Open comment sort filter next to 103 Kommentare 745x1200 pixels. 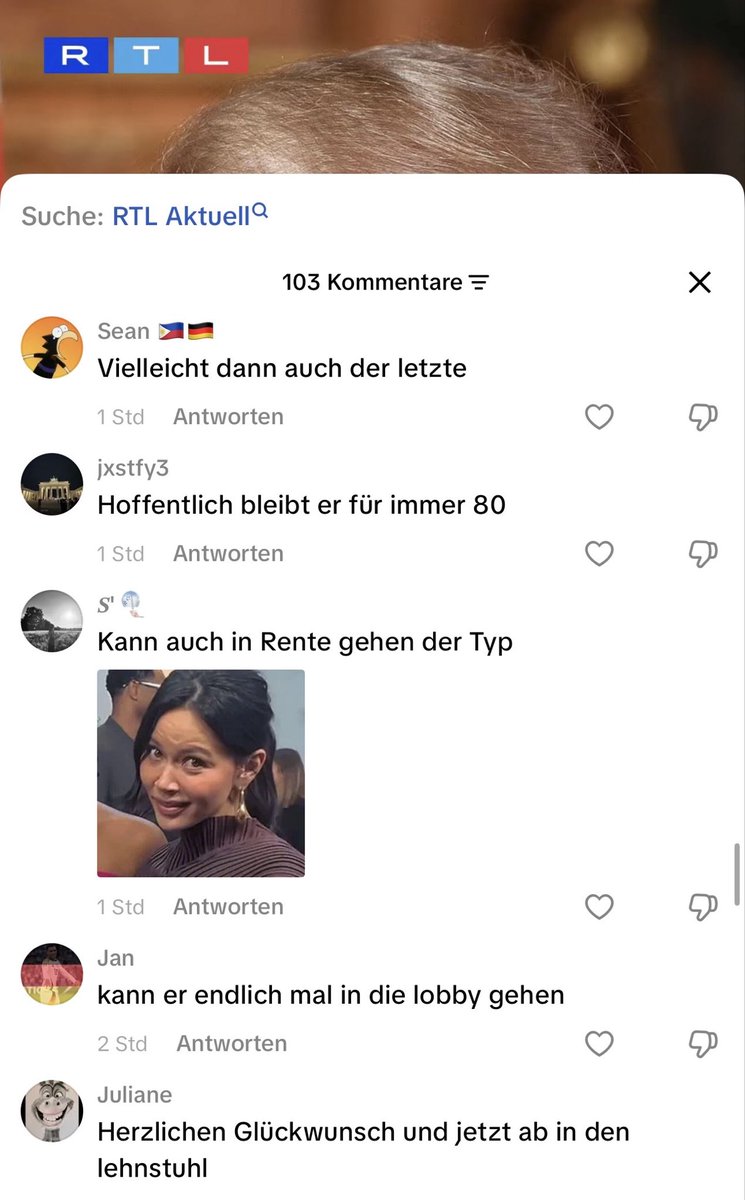pyautogui.click(x=479, y=283)
